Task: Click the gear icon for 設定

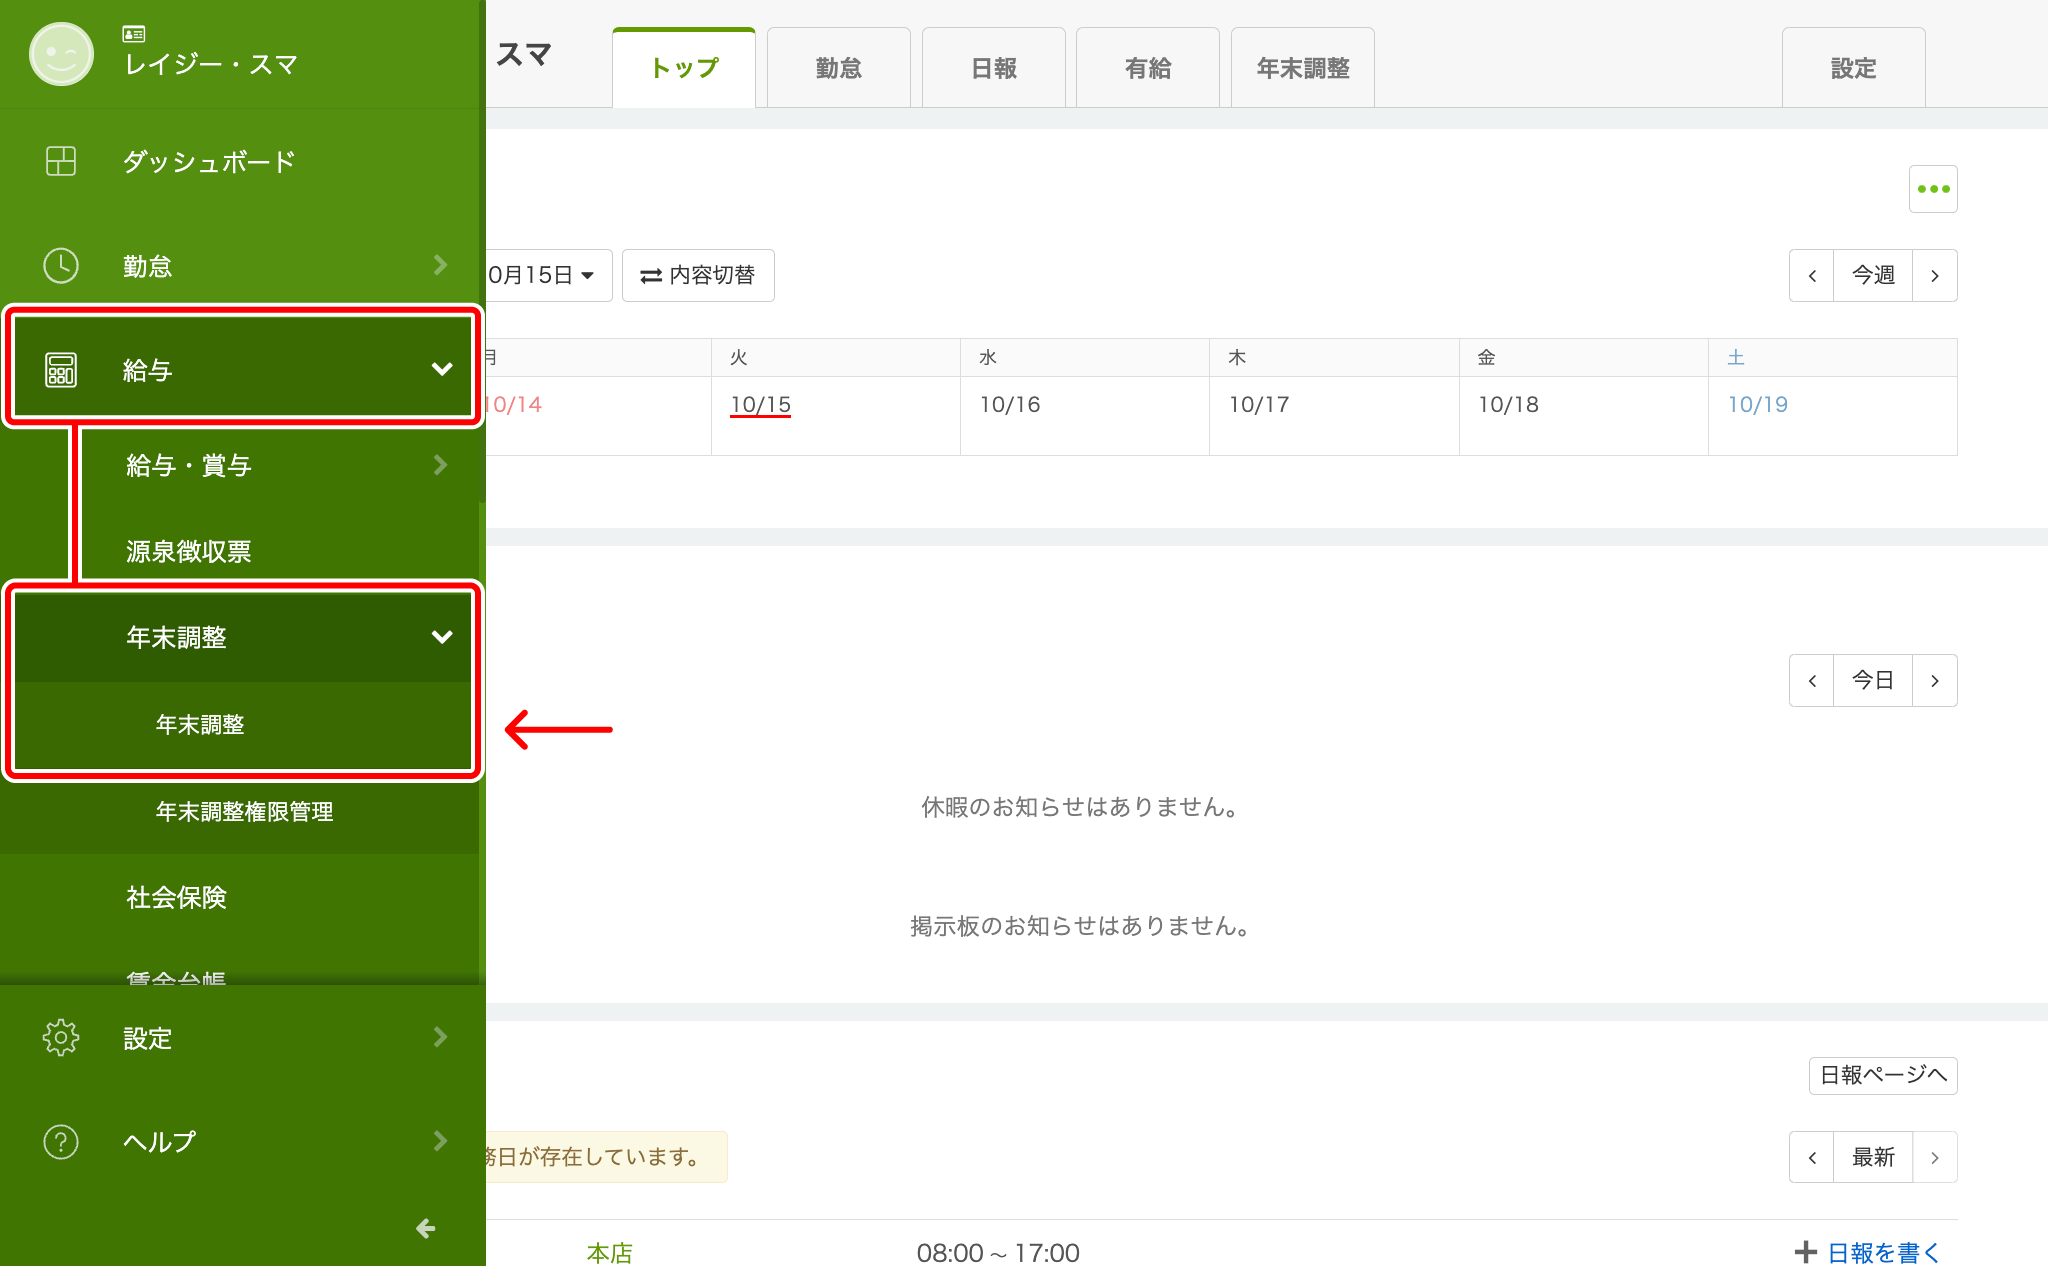Action: (61, 1038)
